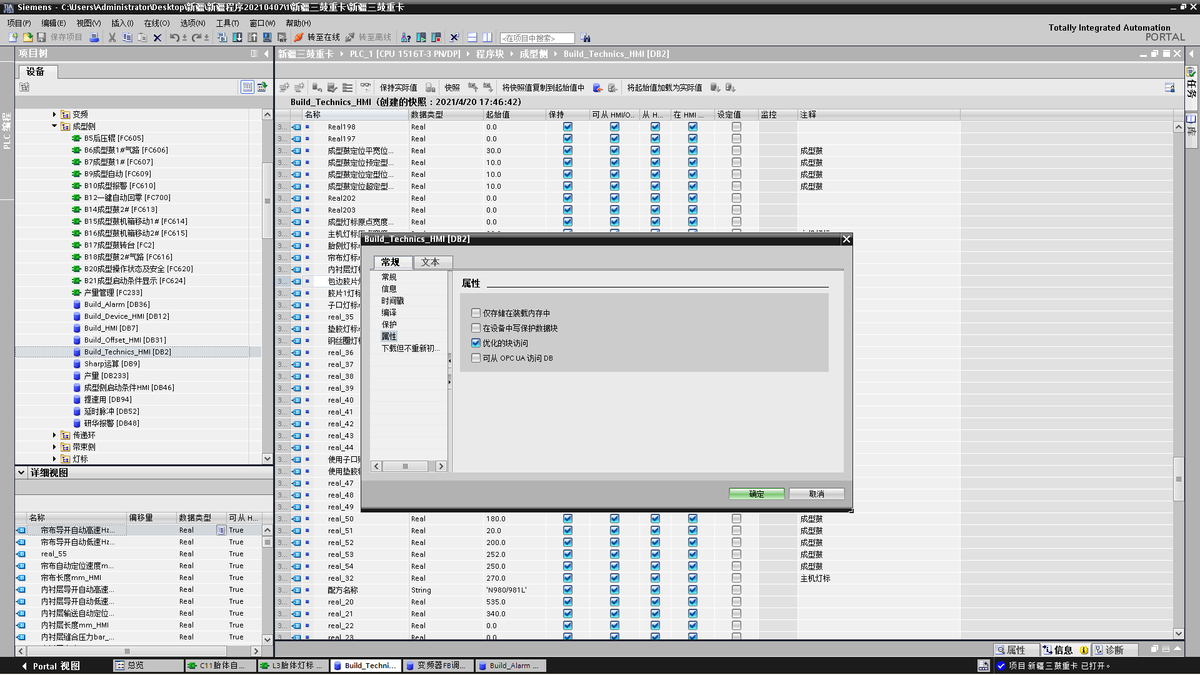Click the cut scissors icon
The image size is (1200, 675).
click(x=112, y=37)
